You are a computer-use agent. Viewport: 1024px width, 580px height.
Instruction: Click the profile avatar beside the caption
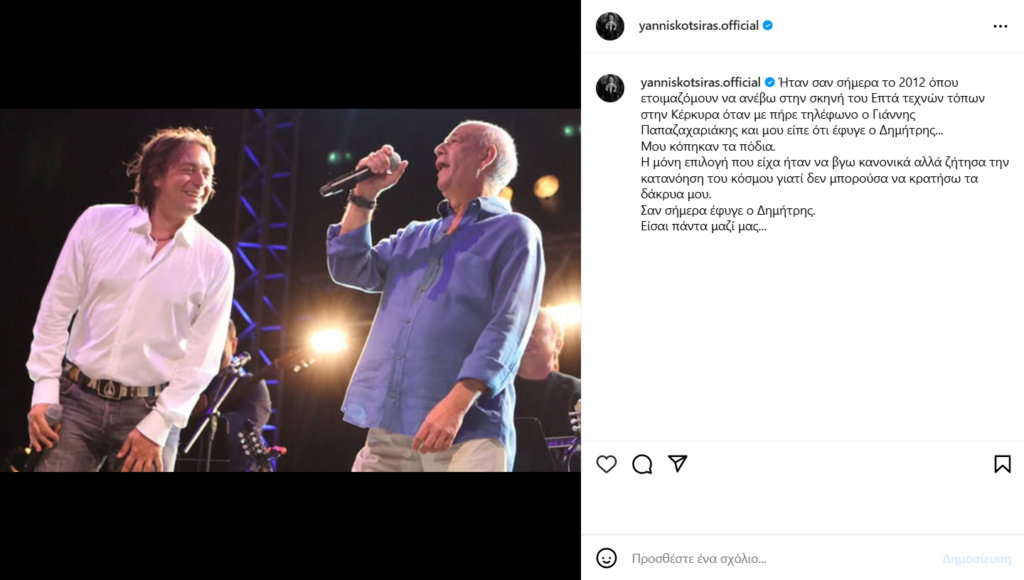[x=610, y=88]
